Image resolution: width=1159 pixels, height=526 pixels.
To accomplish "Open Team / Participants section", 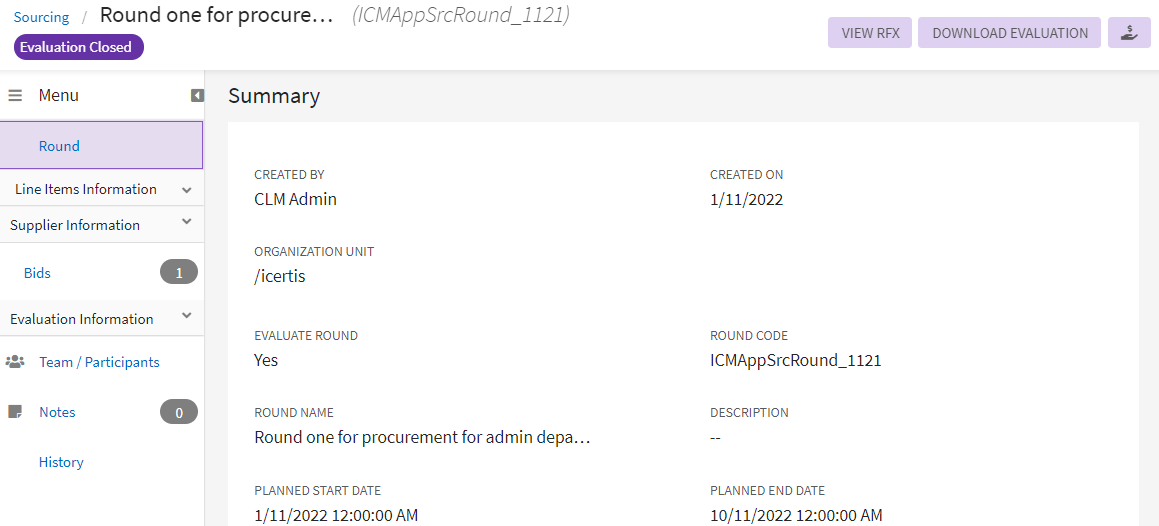I will click(x=99, y=362).
